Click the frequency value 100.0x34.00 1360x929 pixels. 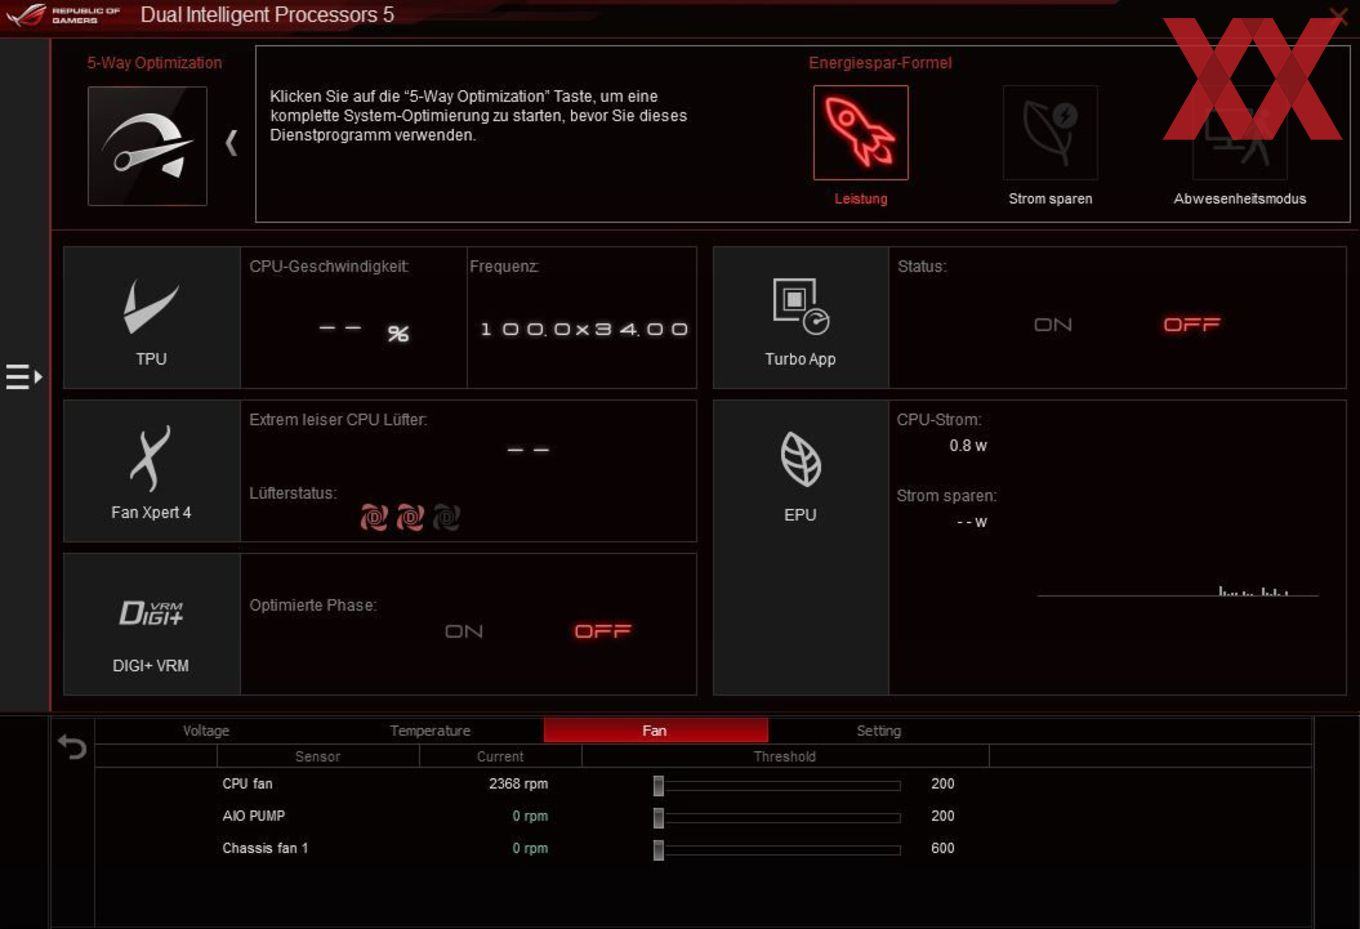click(x=584, y=329)
